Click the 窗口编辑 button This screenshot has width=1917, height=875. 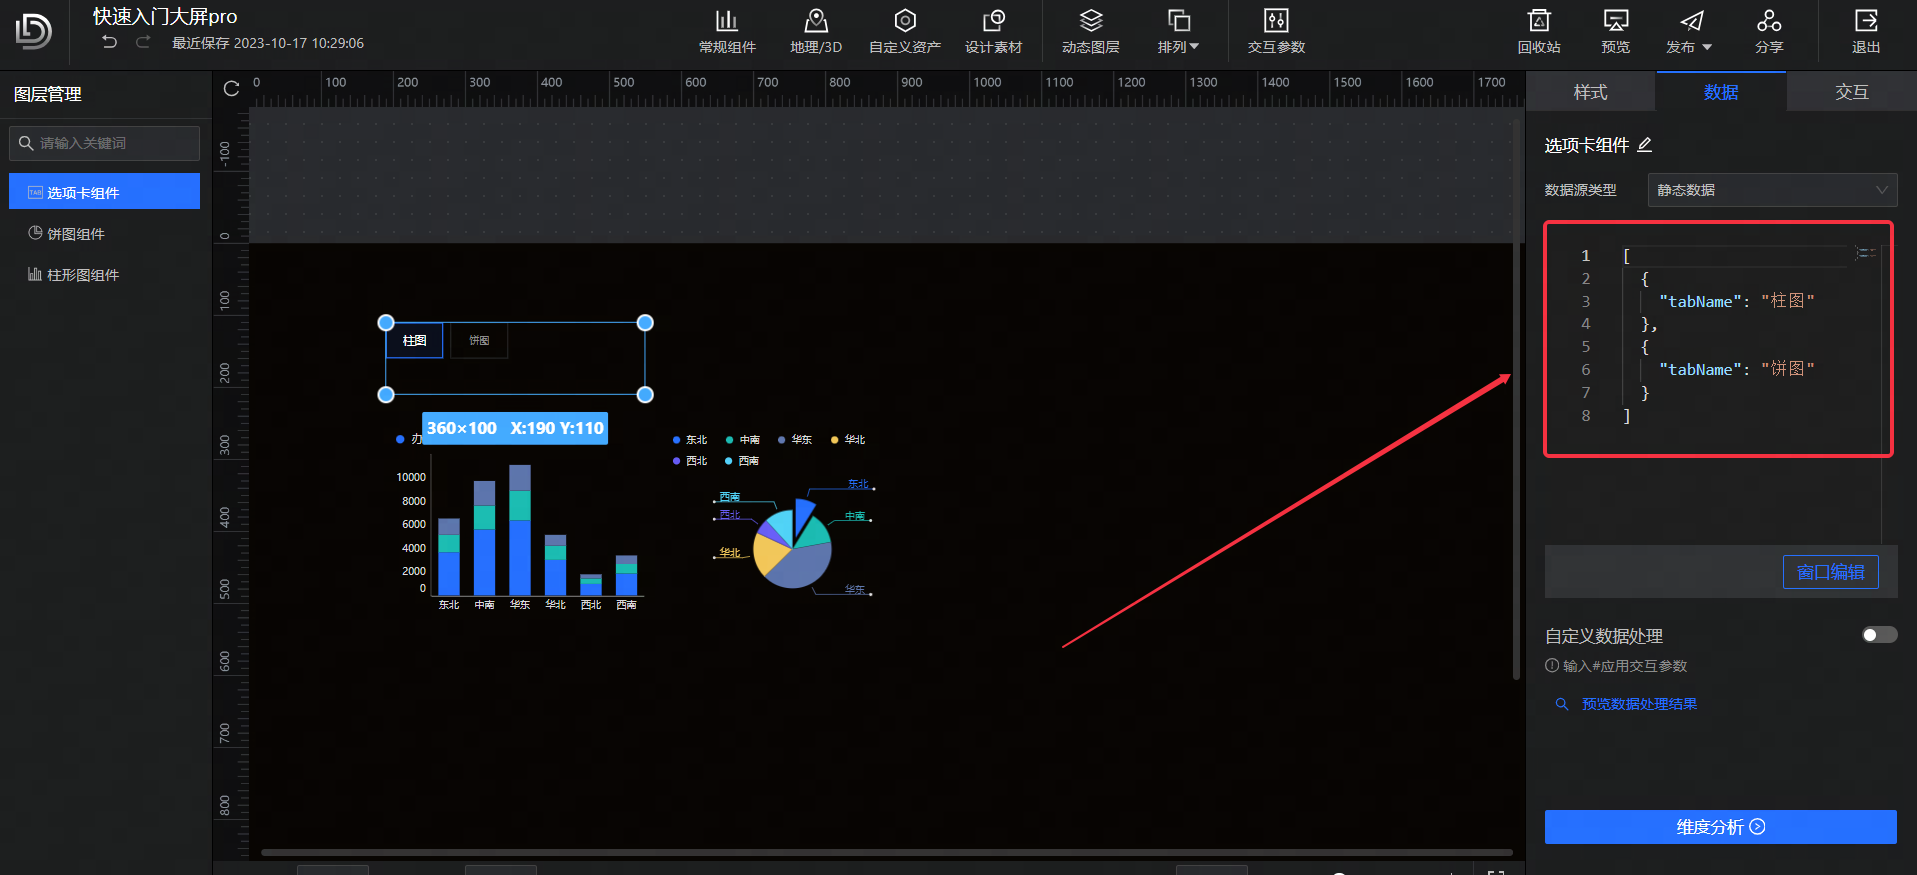pyautogui.click(x=1830, y=572)
